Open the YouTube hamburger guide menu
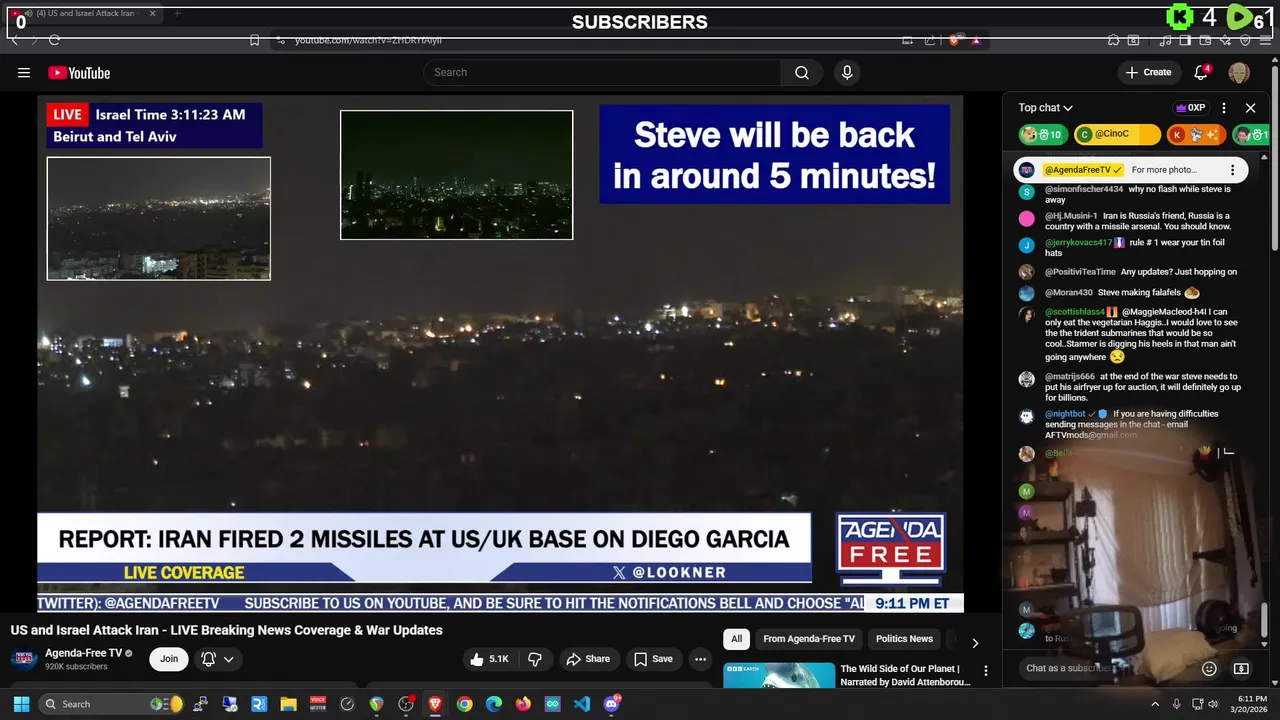 coord(24,72)
